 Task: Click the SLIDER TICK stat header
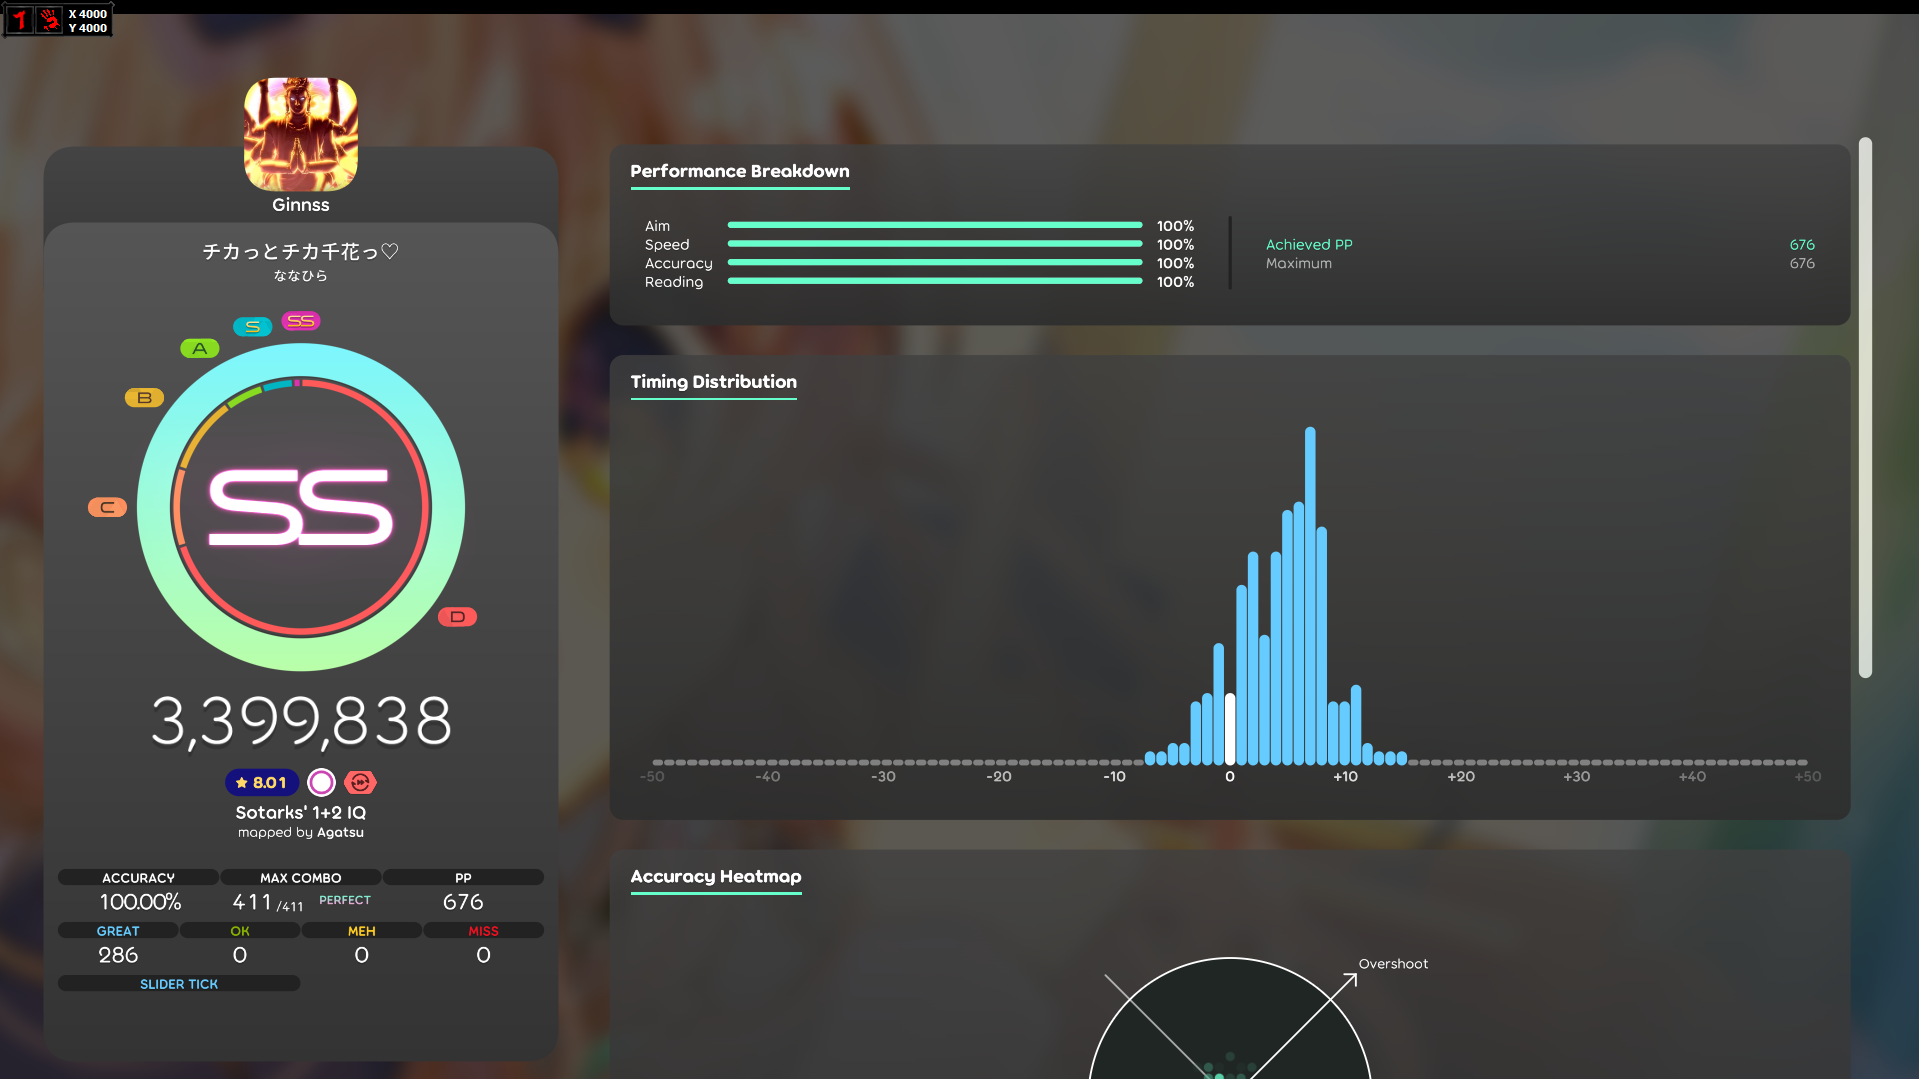click(179, 984)
